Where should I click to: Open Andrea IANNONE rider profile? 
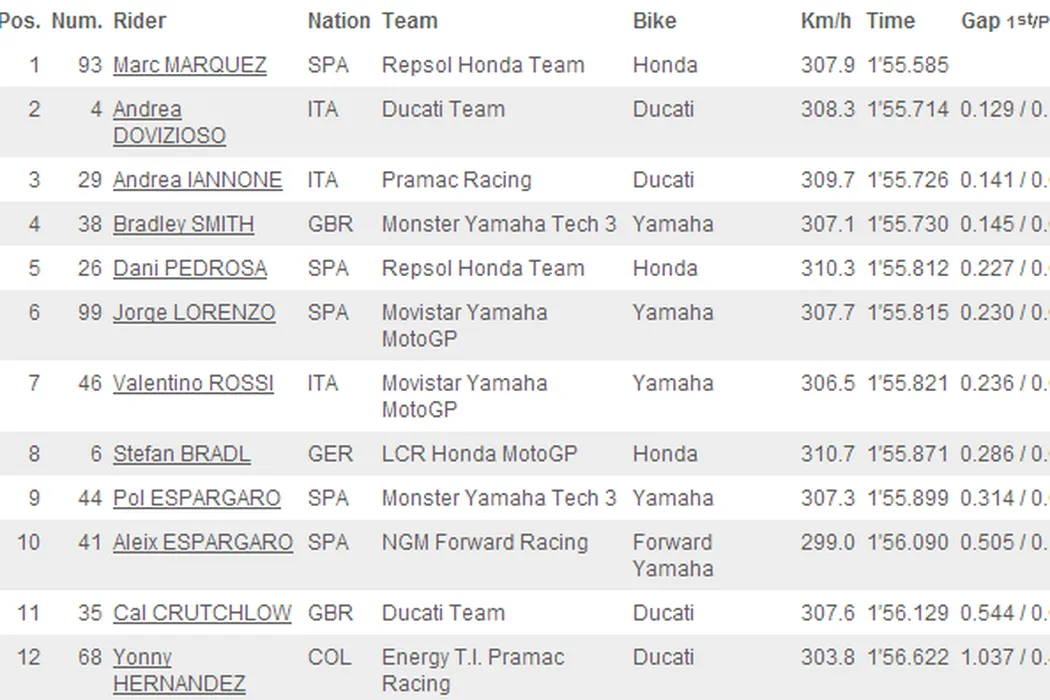tap(197, 181)
